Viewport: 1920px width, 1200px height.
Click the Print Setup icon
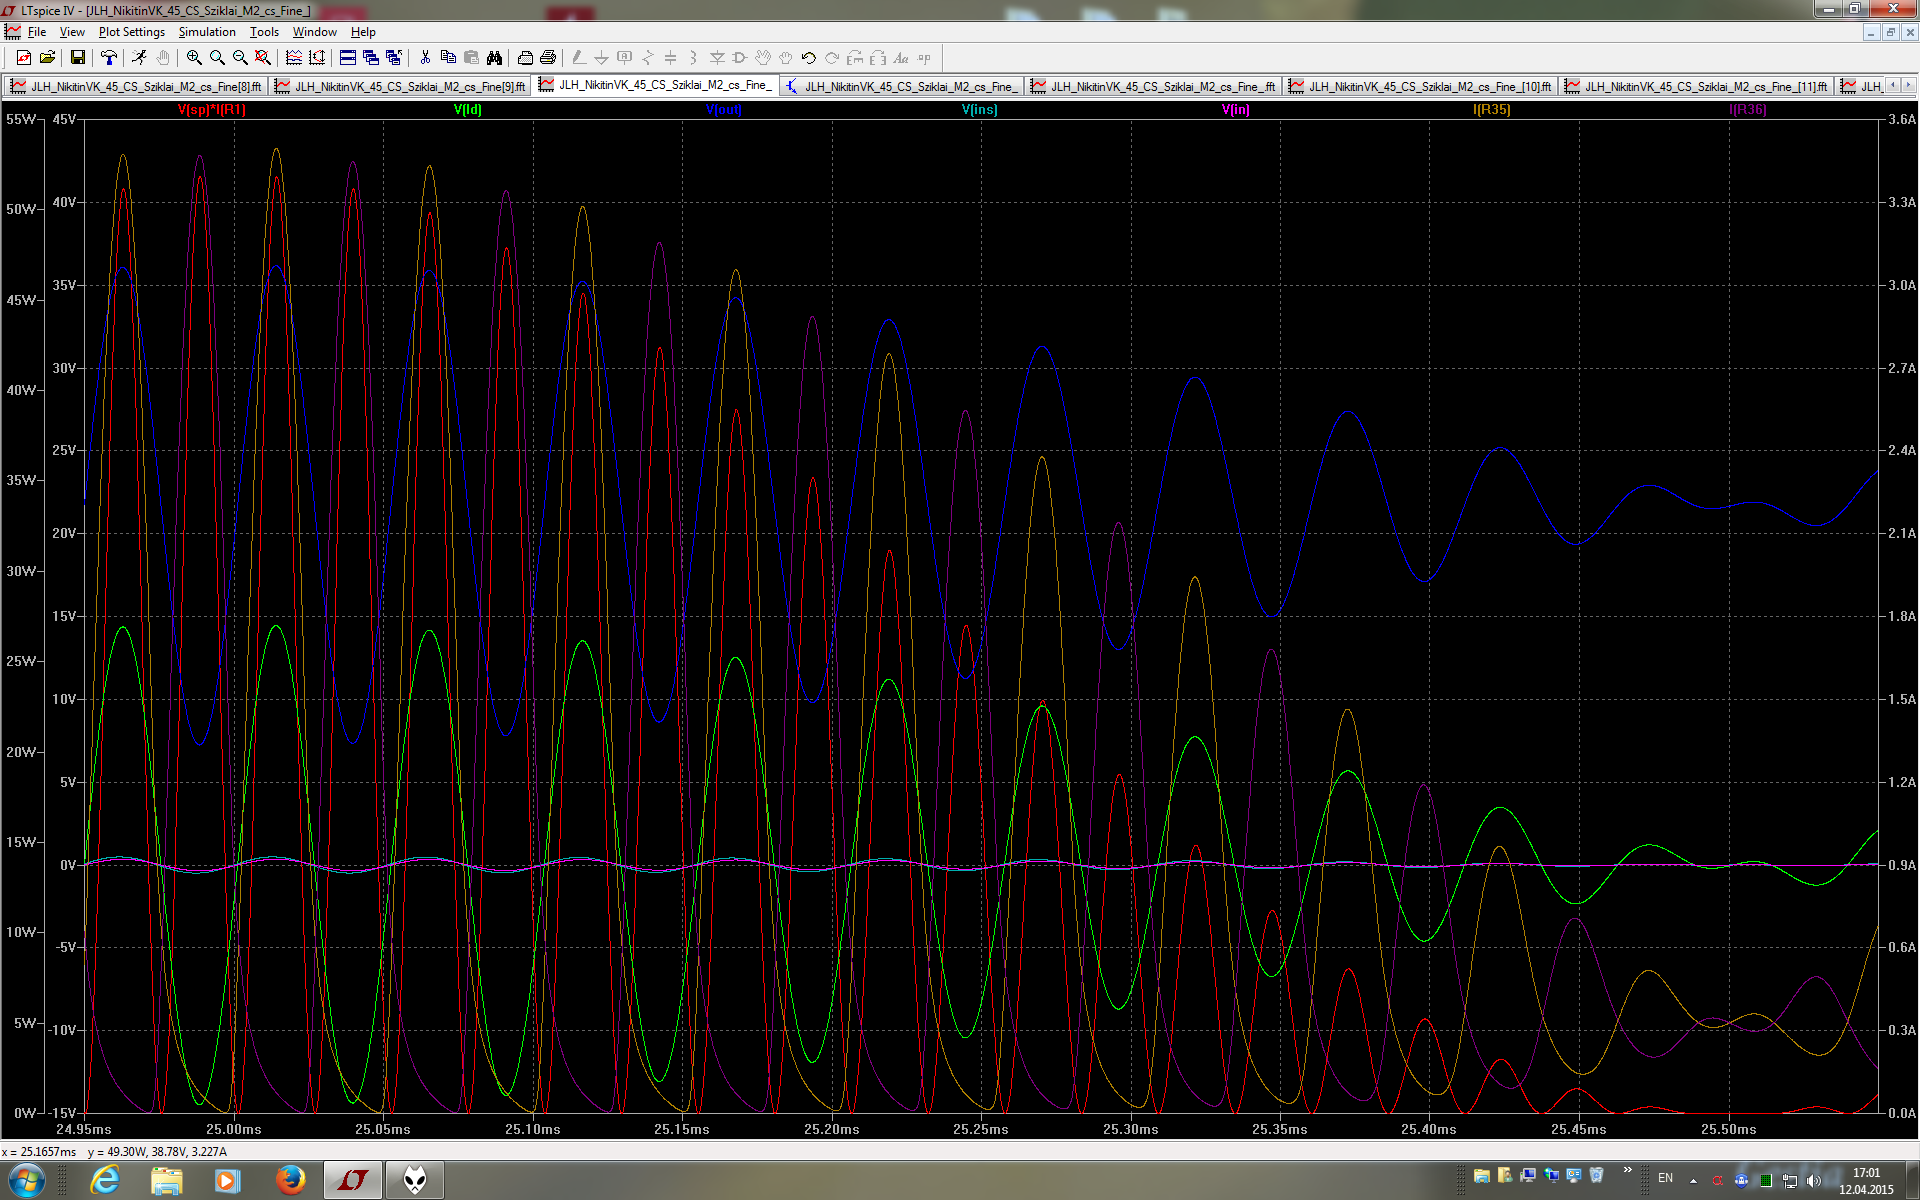click(x=525, y=58)
